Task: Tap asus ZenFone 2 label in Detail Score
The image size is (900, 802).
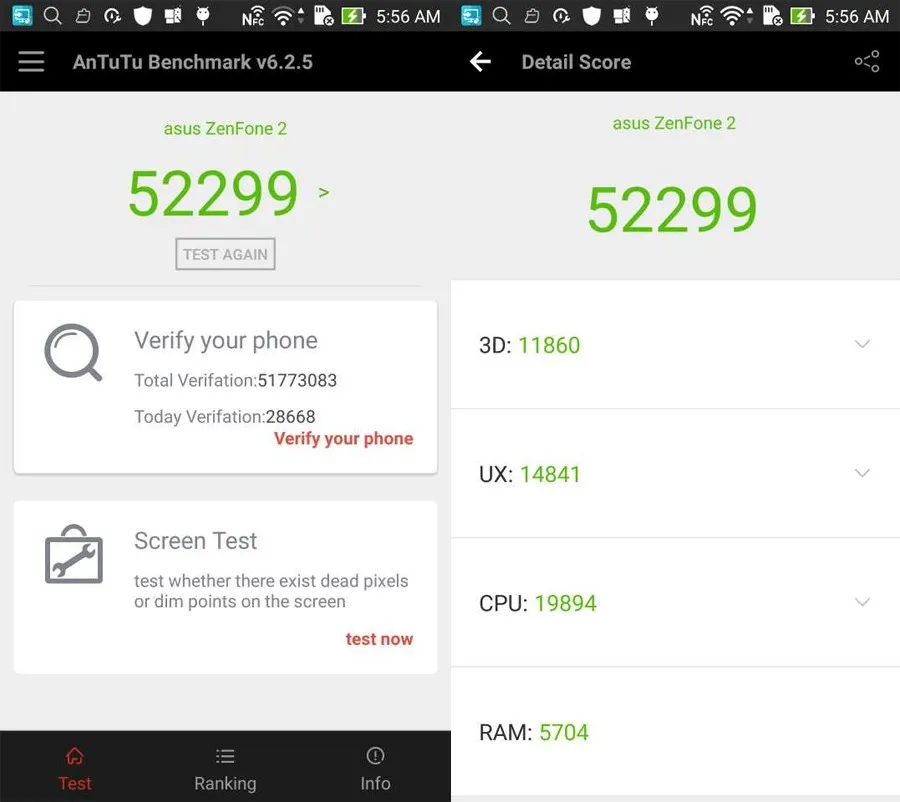Action: point(674,123)
